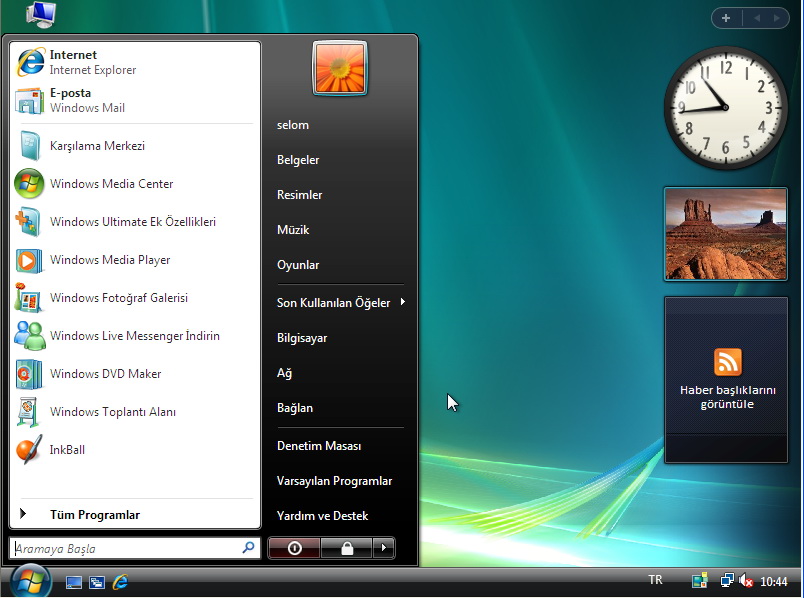Click the slideshow desert picture gadget
The width and height of the screenshot is (804, 598).
(726, 234)
